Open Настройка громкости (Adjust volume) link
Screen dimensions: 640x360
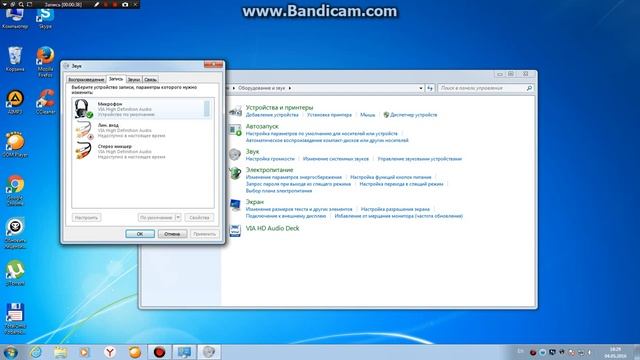[x=270, y=159]
